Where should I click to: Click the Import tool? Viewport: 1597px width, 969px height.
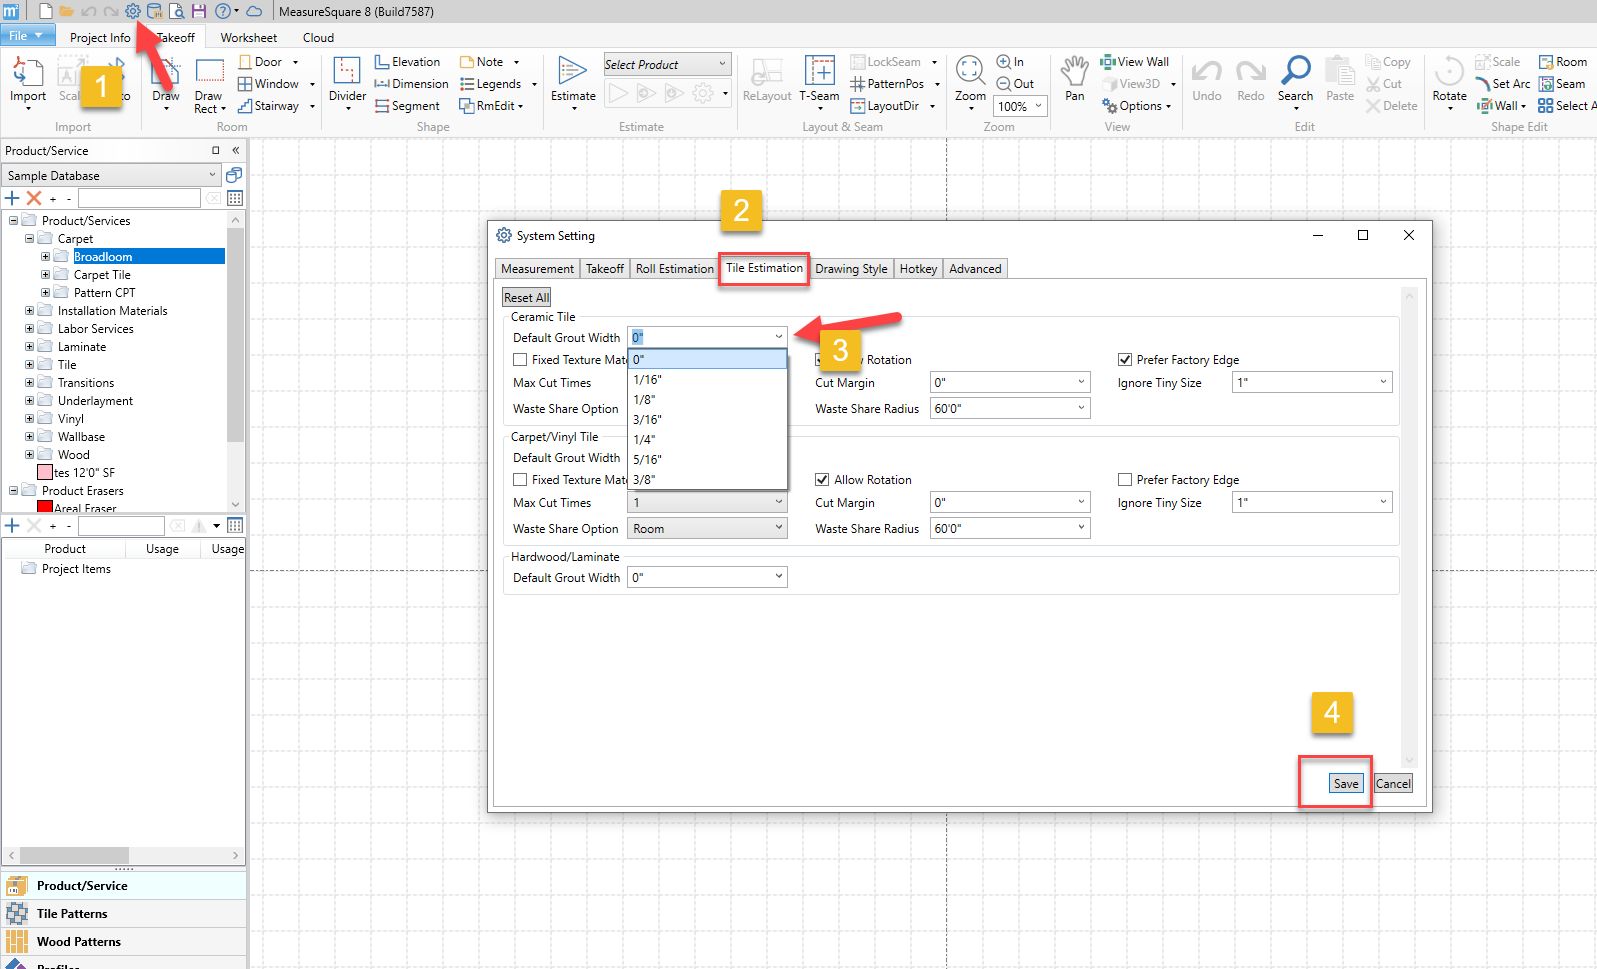pyautogui.click(x=28, y=80)
